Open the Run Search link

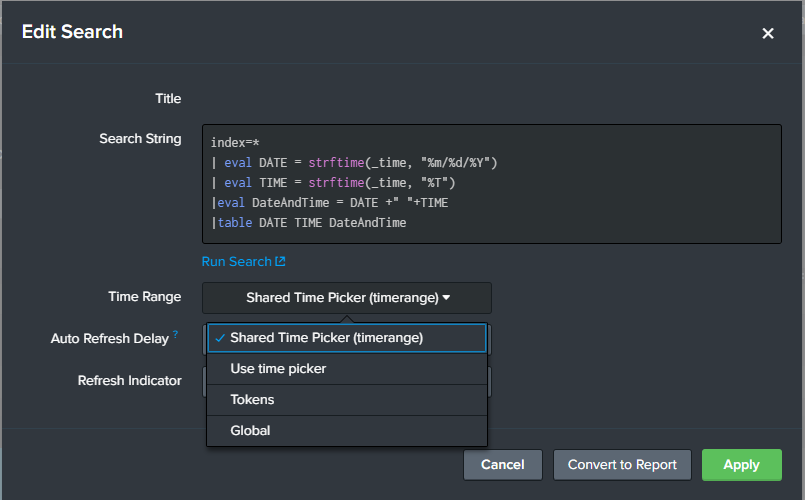coord(236,262)
